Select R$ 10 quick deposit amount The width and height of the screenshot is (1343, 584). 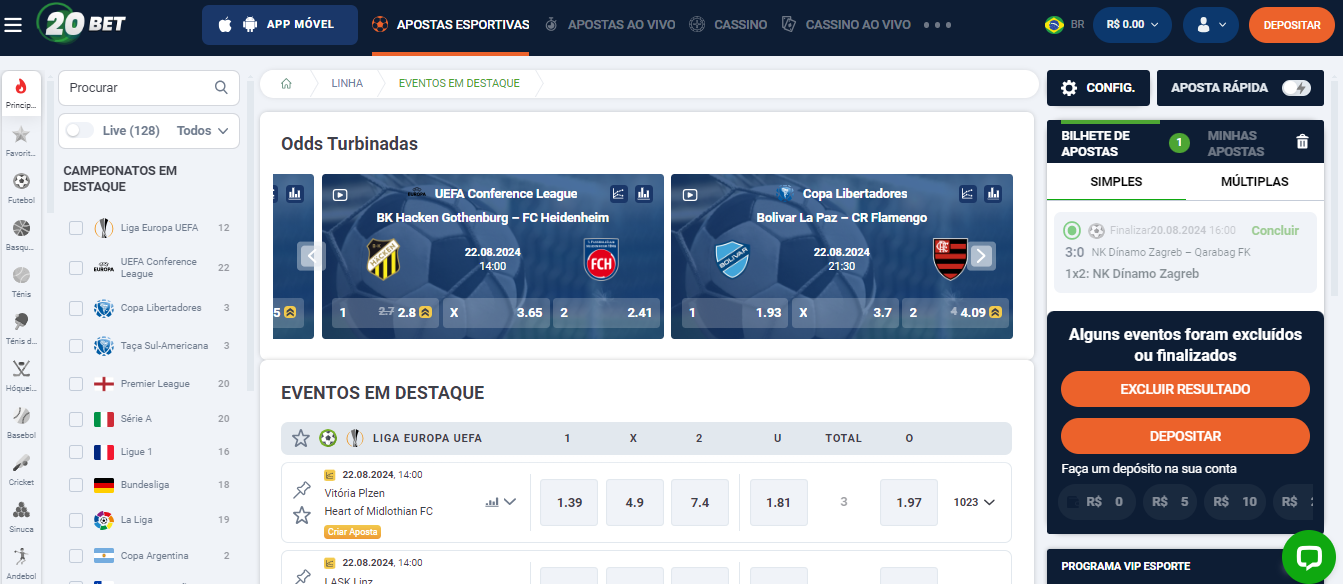tap(1234, 502)
